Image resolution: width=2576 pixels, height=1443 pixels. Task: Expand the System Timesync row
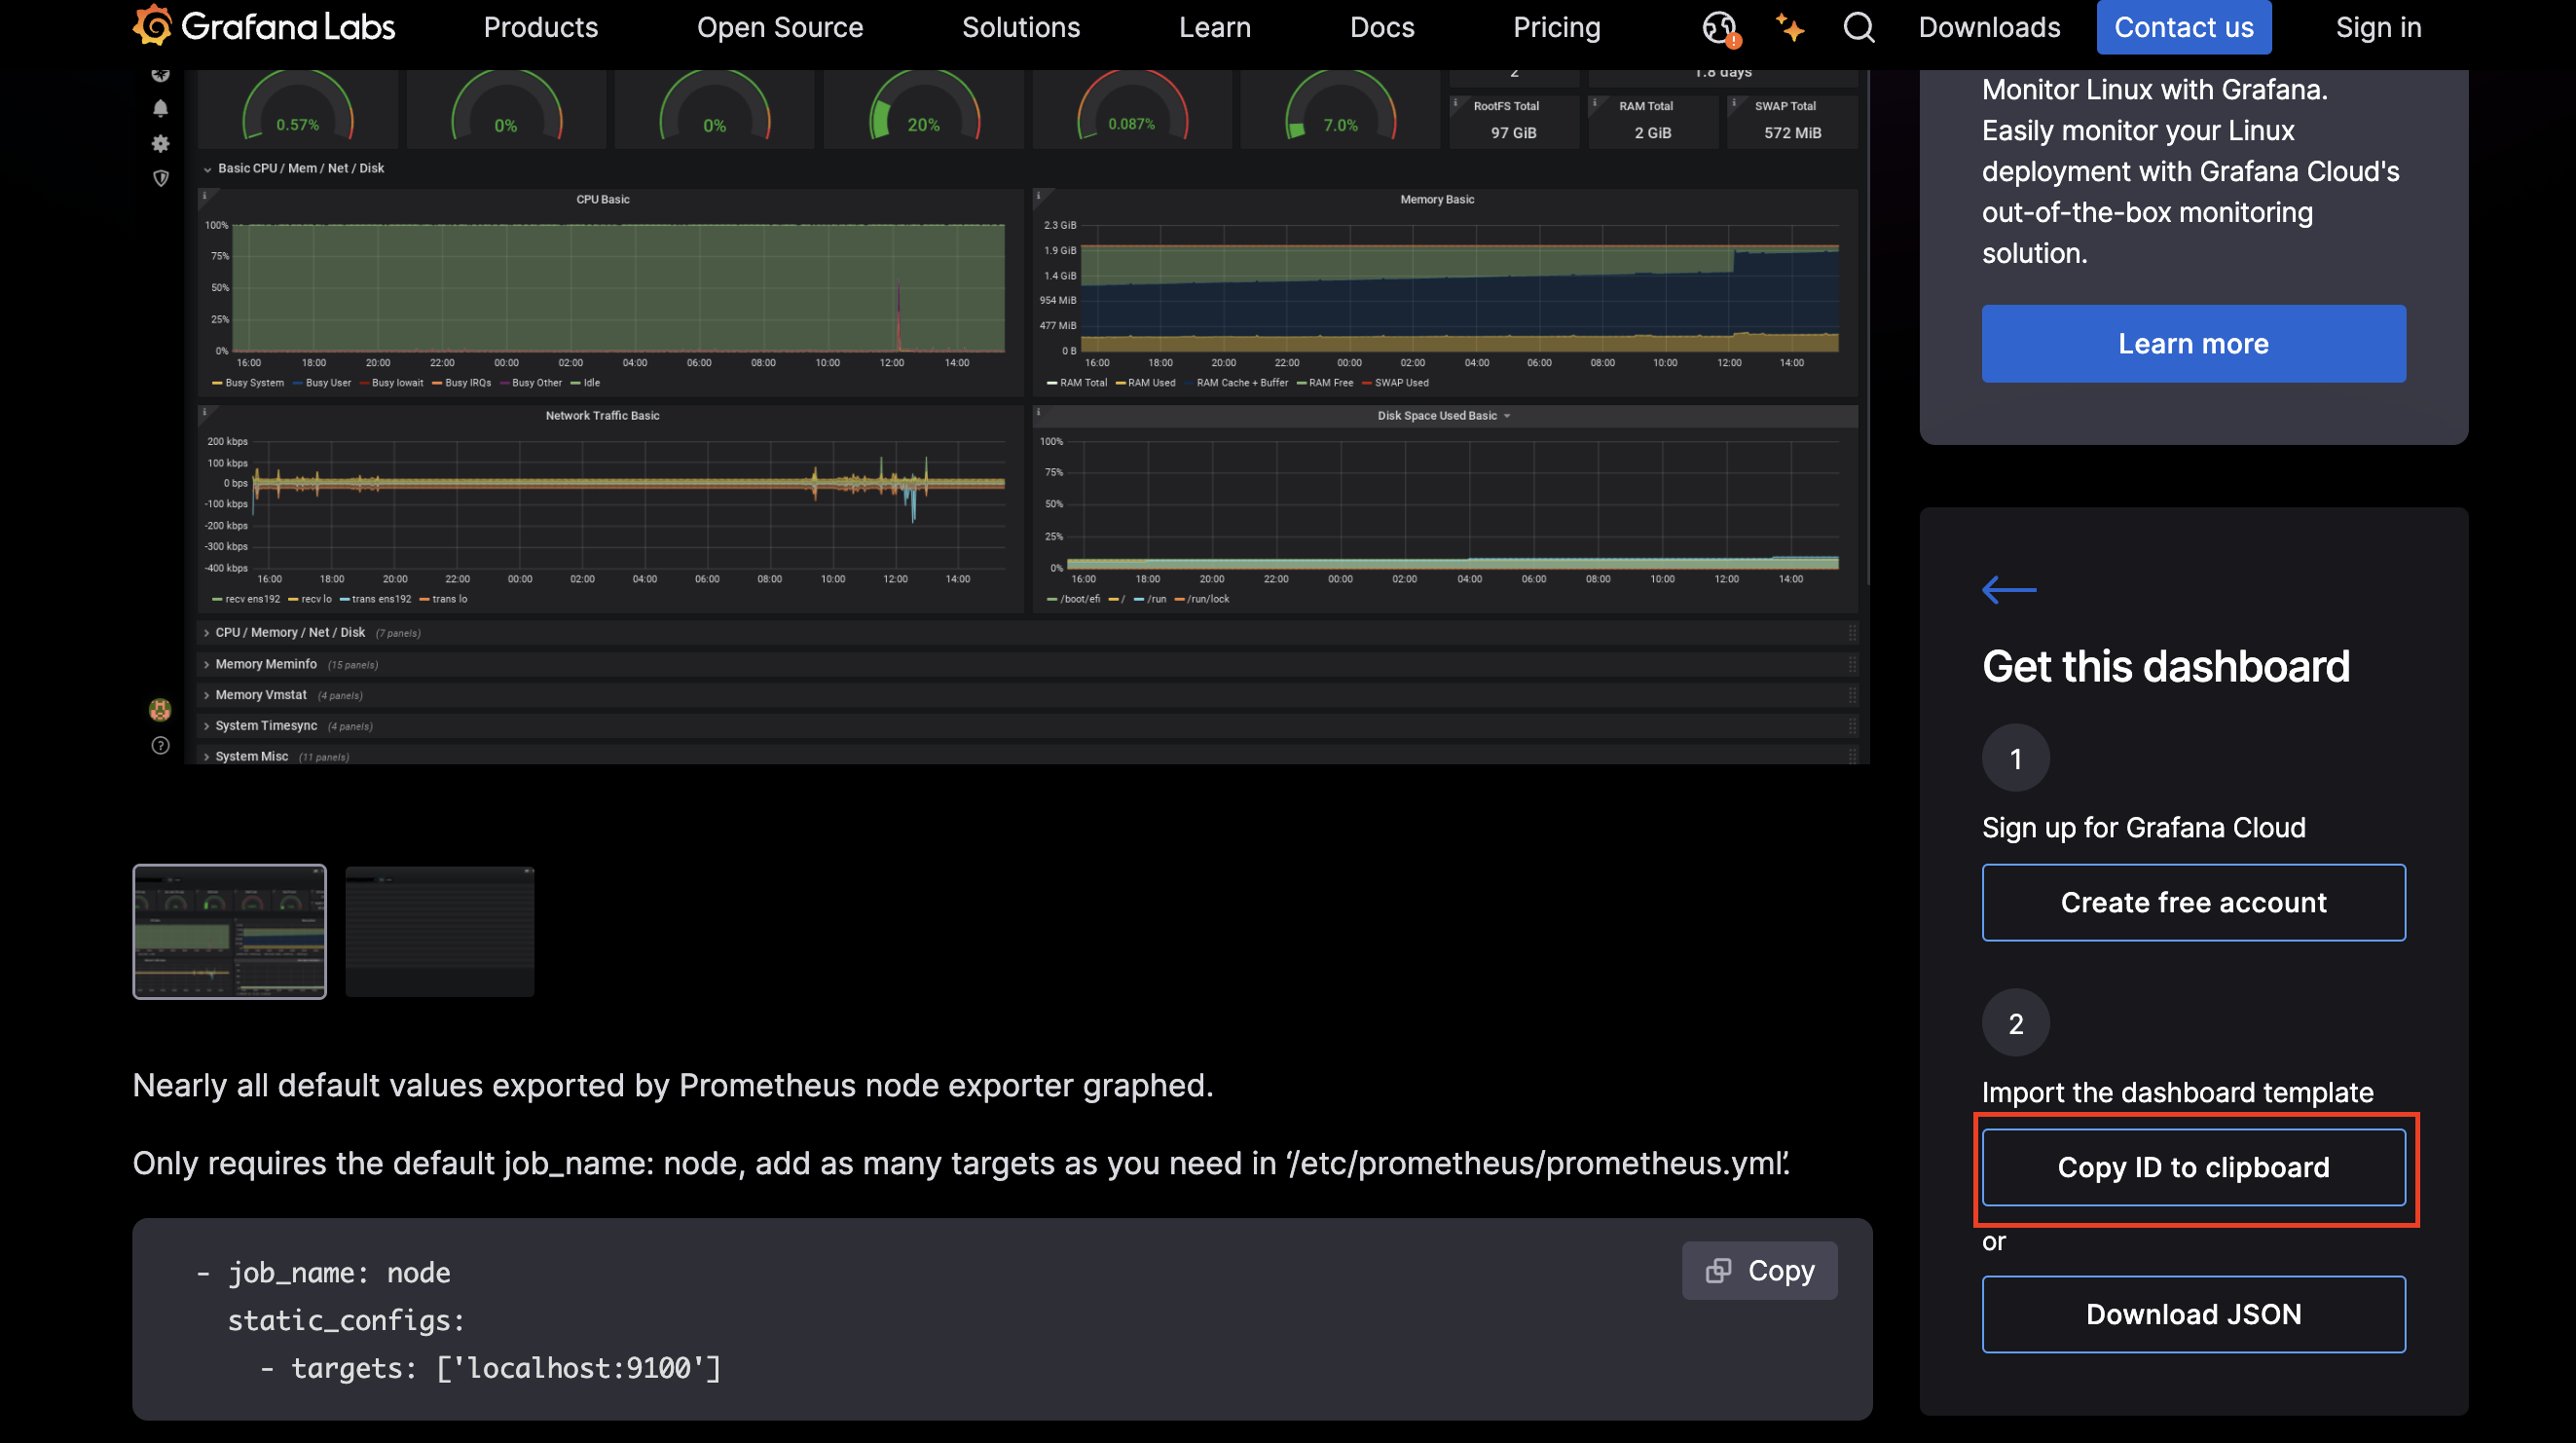265,726
